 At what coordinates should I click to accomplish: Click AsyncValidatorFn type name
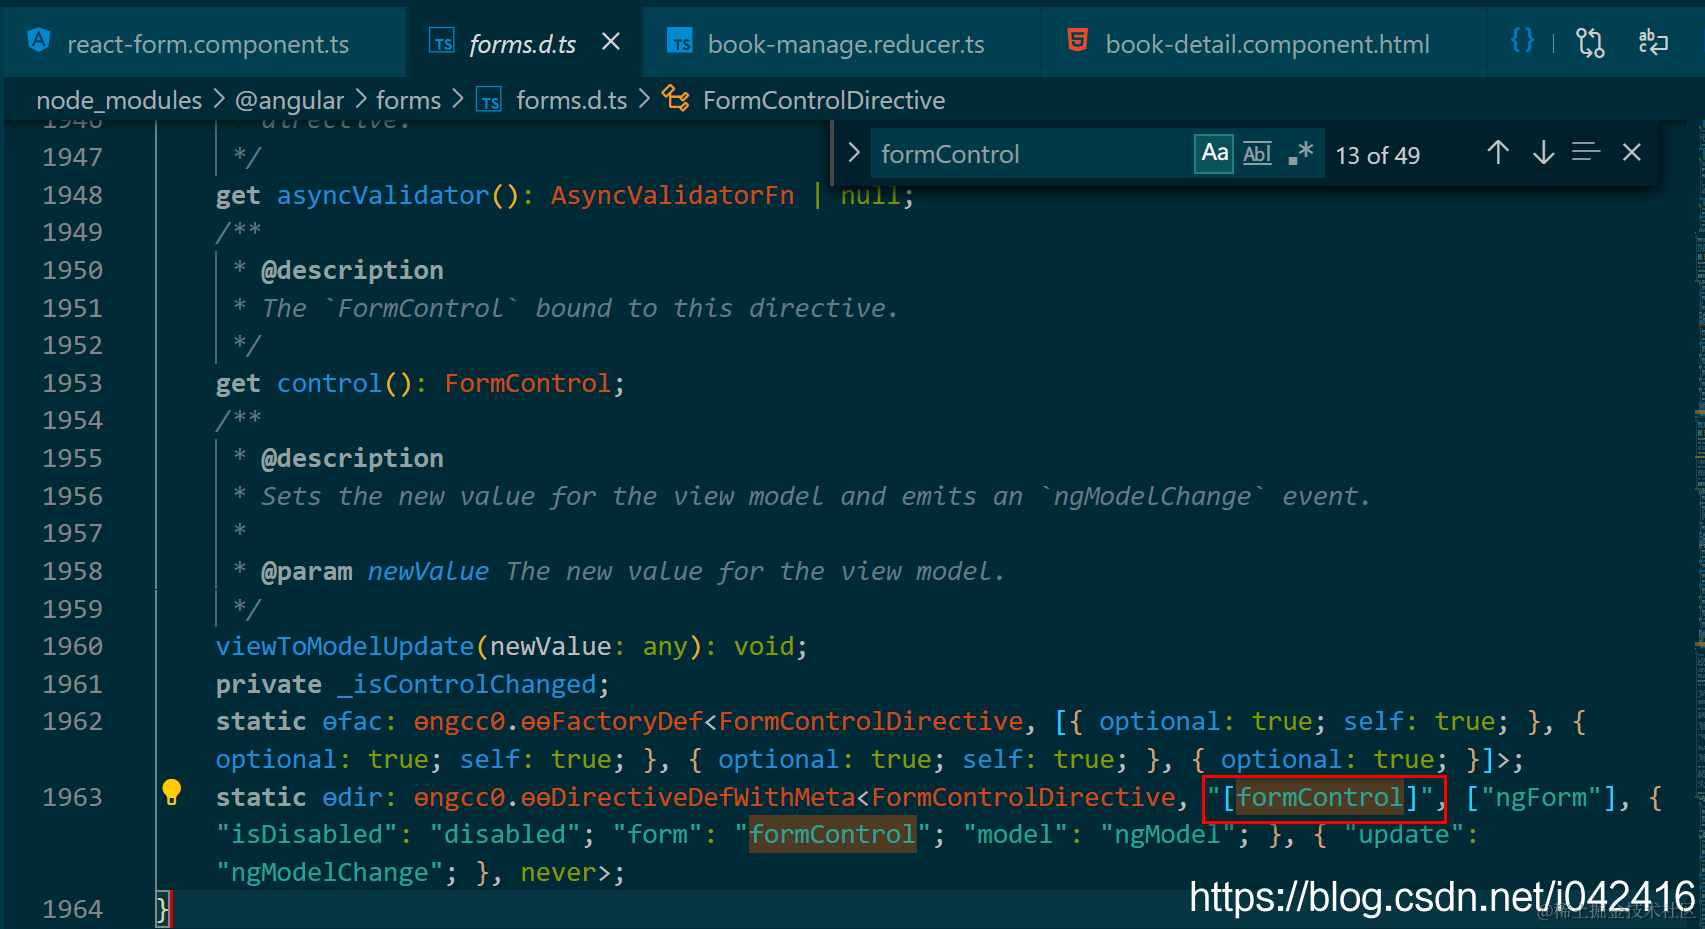click(672, 195)
